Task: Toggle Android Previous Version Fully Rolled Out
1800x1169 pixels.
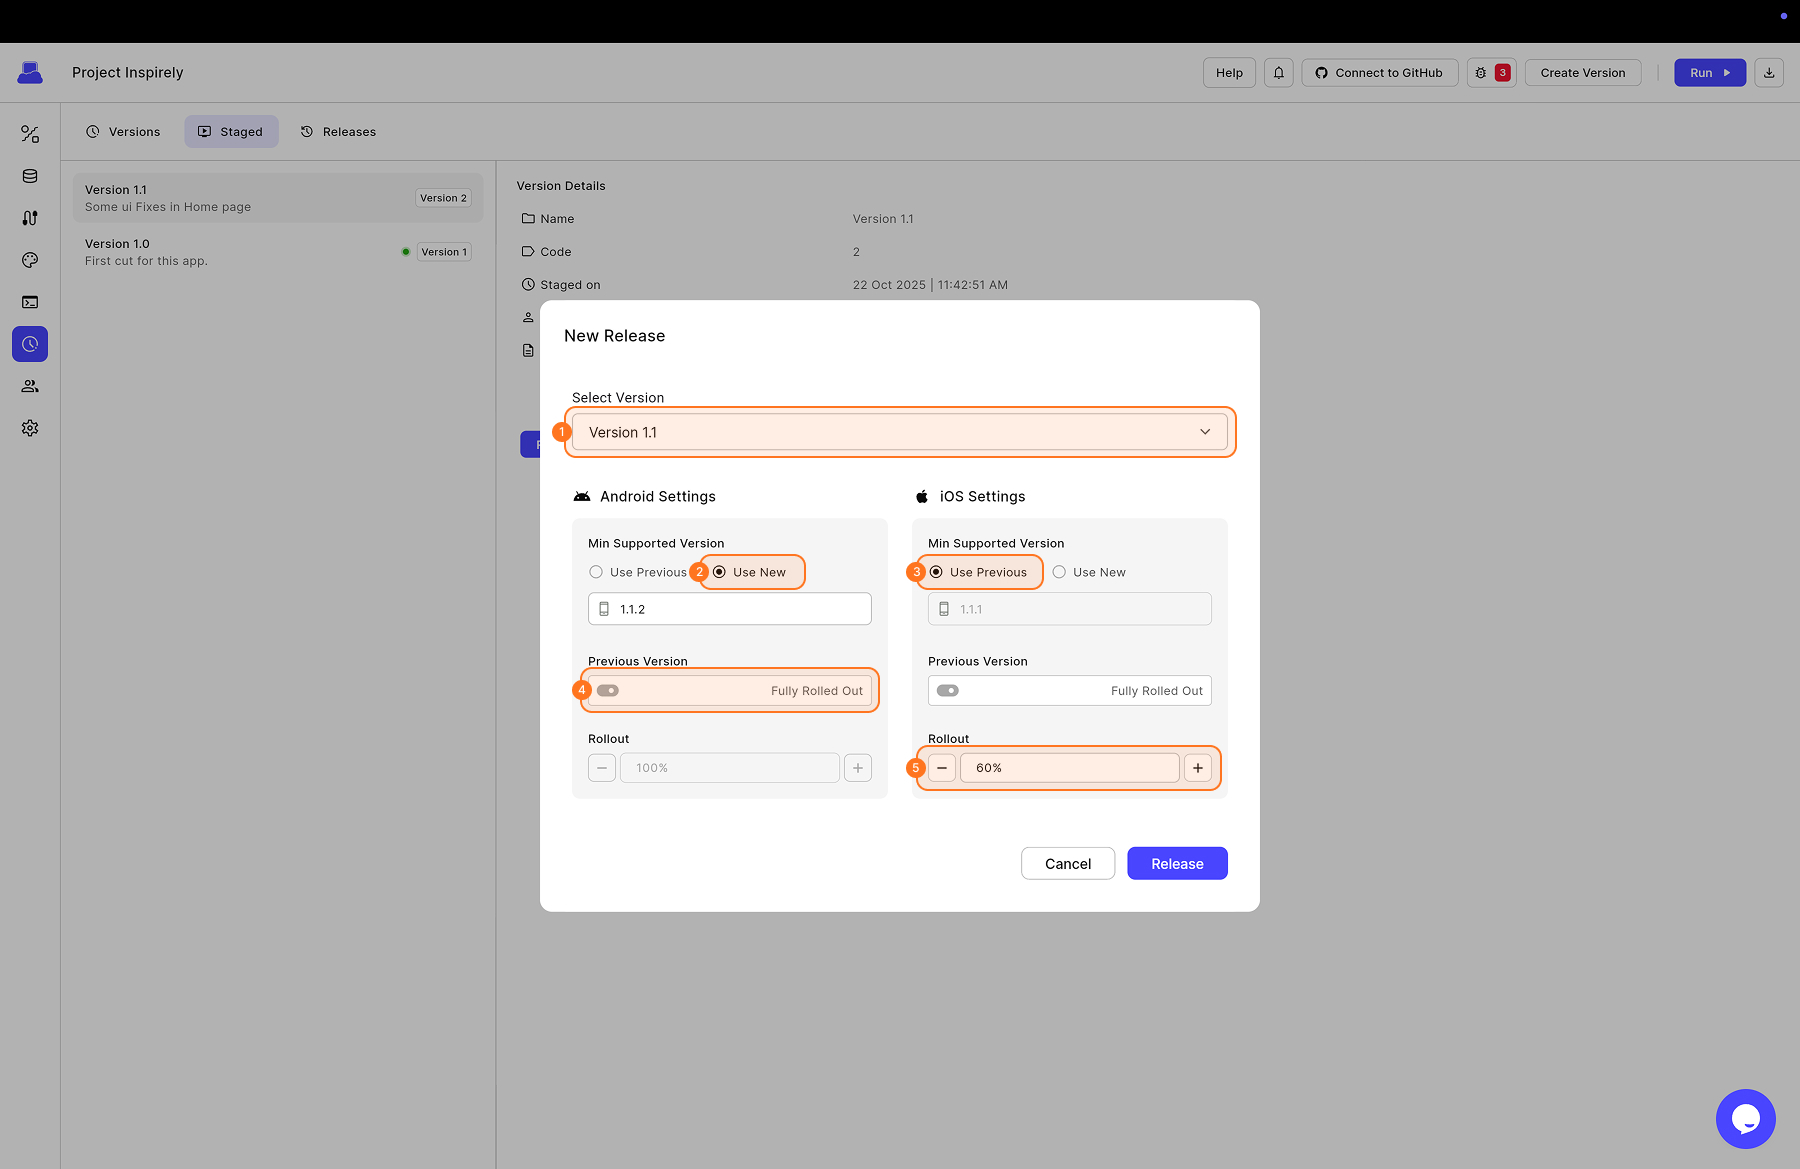Action: coord(608,691)
